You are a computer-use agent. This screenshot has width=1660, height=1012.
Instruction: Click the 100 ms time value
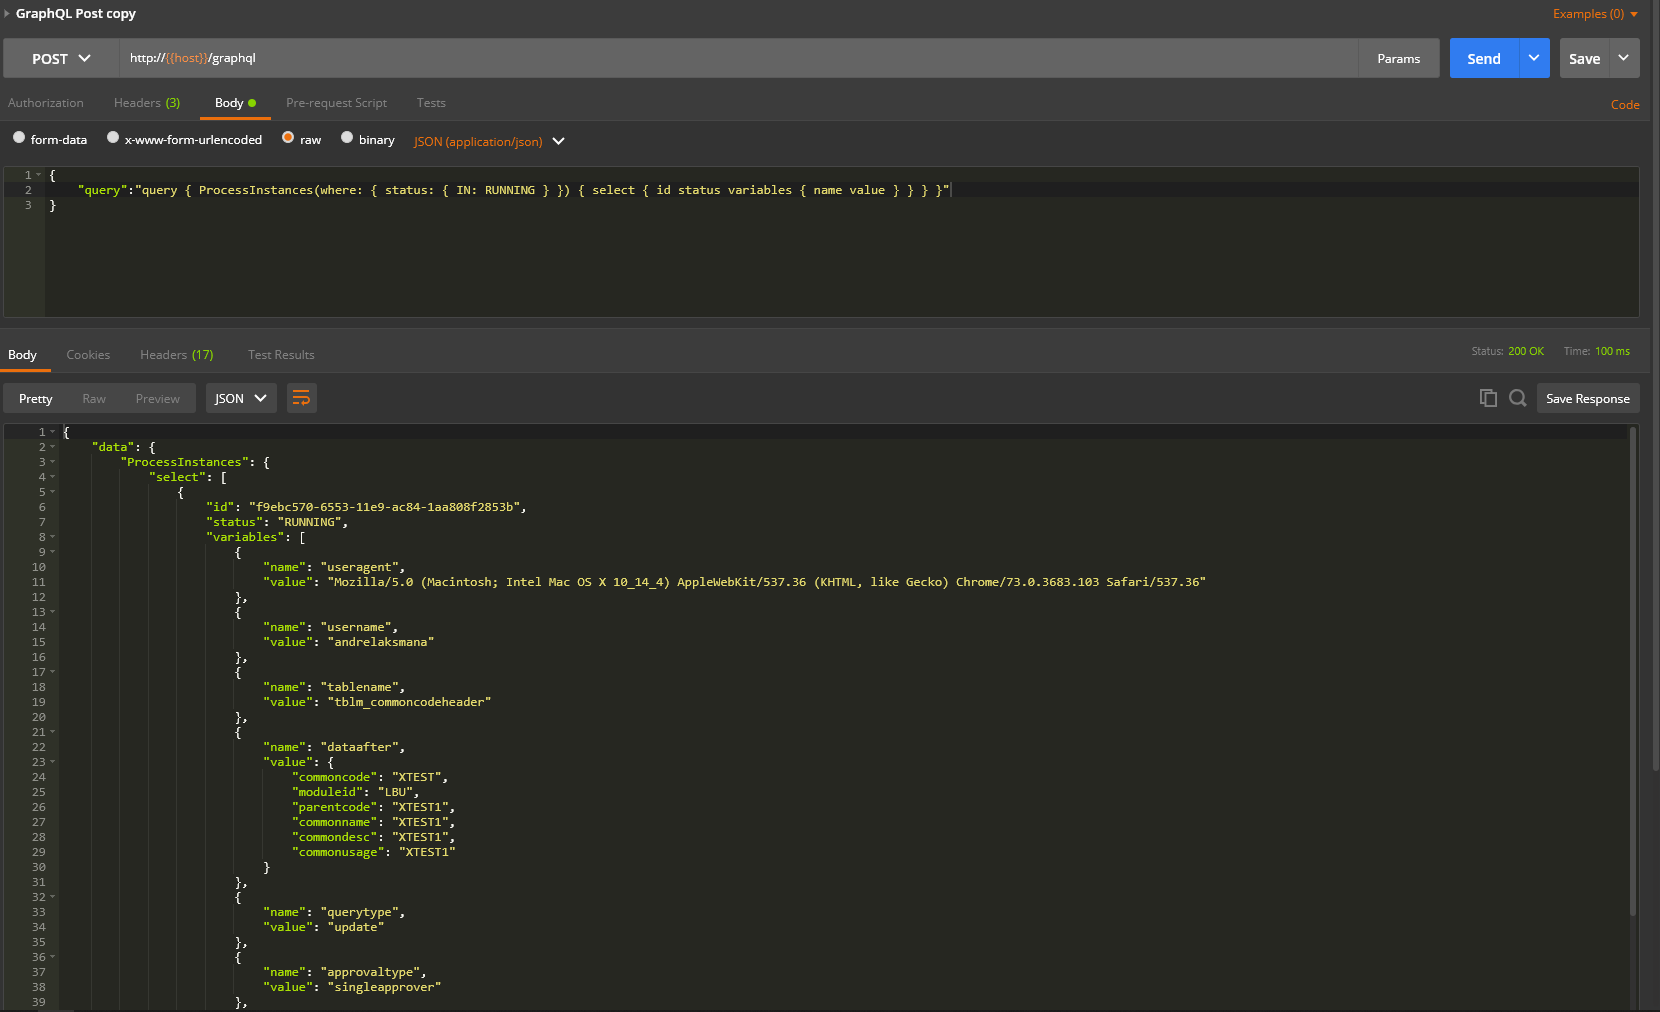tap(1612, 351)
